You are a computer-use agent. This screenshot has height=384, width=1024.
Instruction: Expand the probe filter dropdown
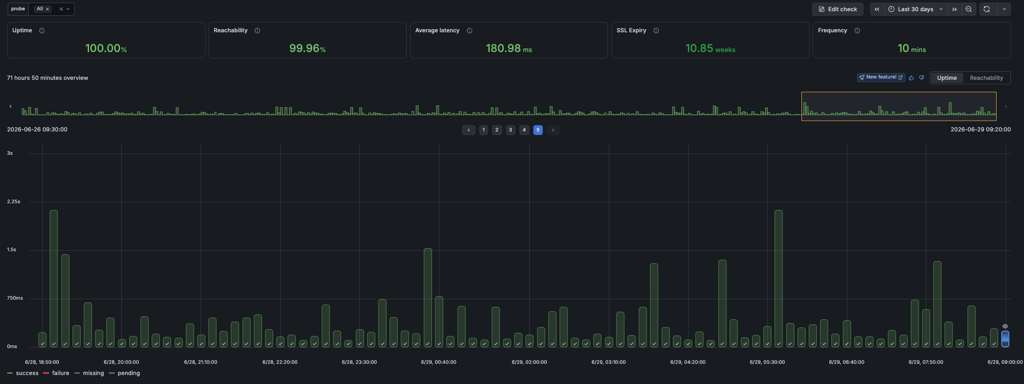69,9
